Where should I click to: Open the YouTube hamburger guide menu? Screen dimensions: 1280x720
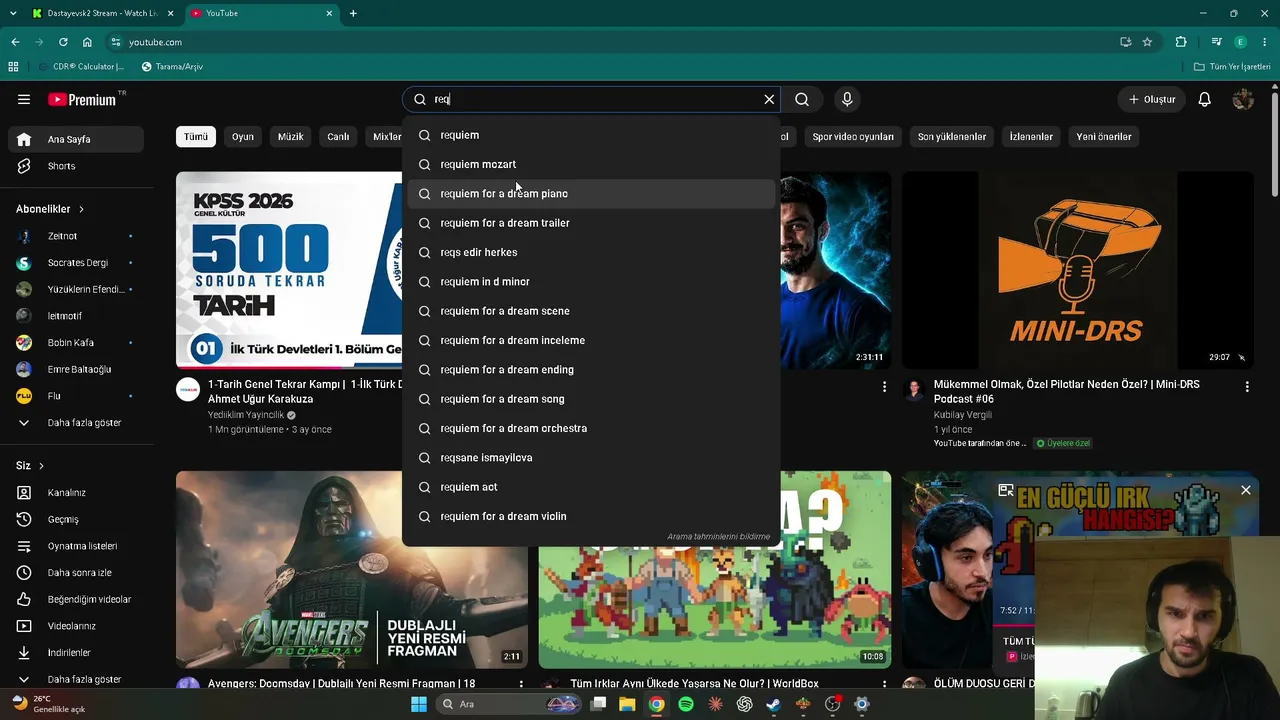[x=24, y=99]
